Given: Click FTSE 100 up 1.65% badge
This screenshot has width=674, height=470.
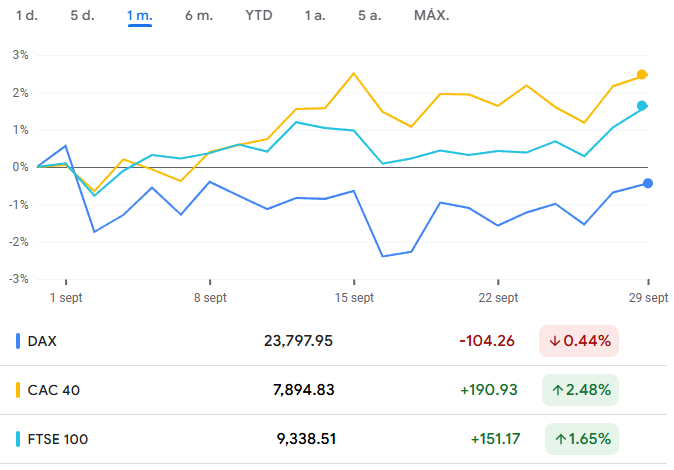Looking at the screenshot, I should tap(582, 439).
